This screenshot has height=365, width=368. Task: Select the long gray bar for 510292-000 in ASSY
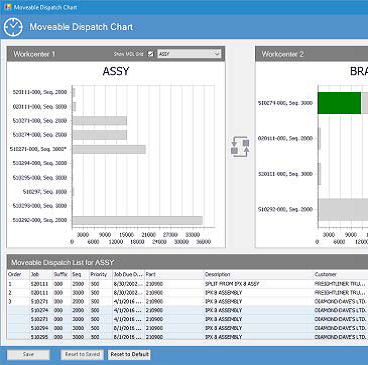(138, 220)
